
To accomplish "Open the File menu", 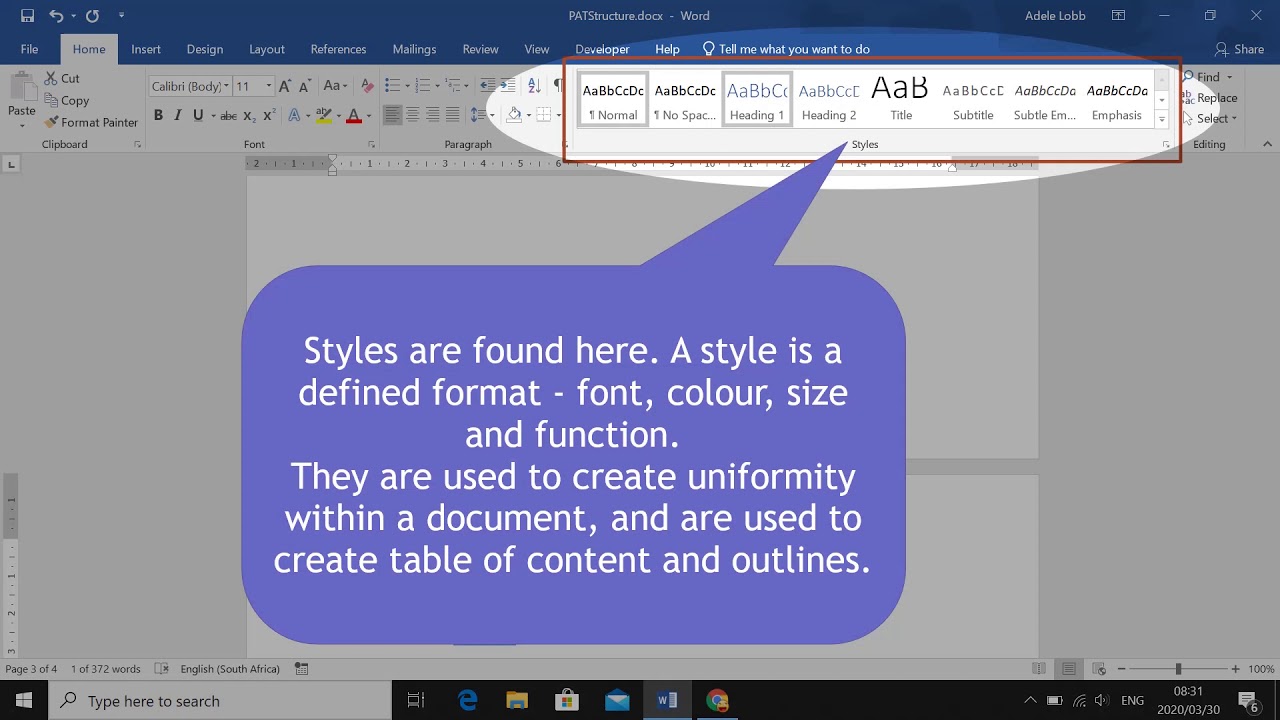I will point(29,49).
